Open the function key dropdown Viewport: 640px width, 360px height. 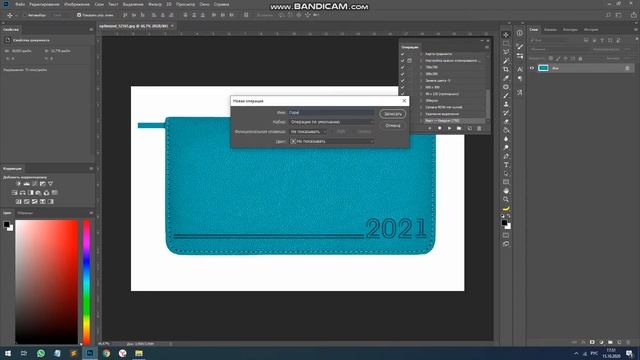click(x=308, y=132)
